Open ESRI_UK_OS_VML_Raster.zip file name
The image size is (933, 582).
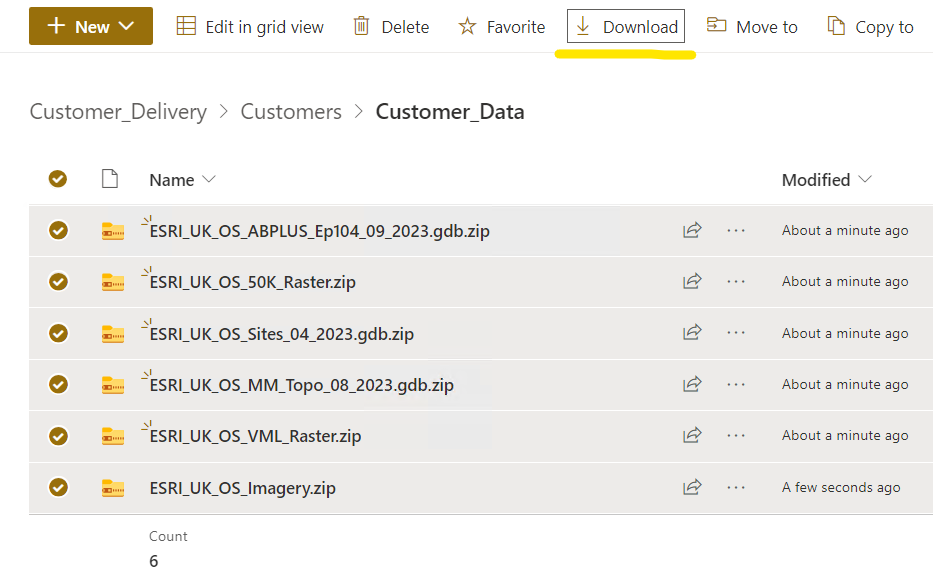[255, 436]
